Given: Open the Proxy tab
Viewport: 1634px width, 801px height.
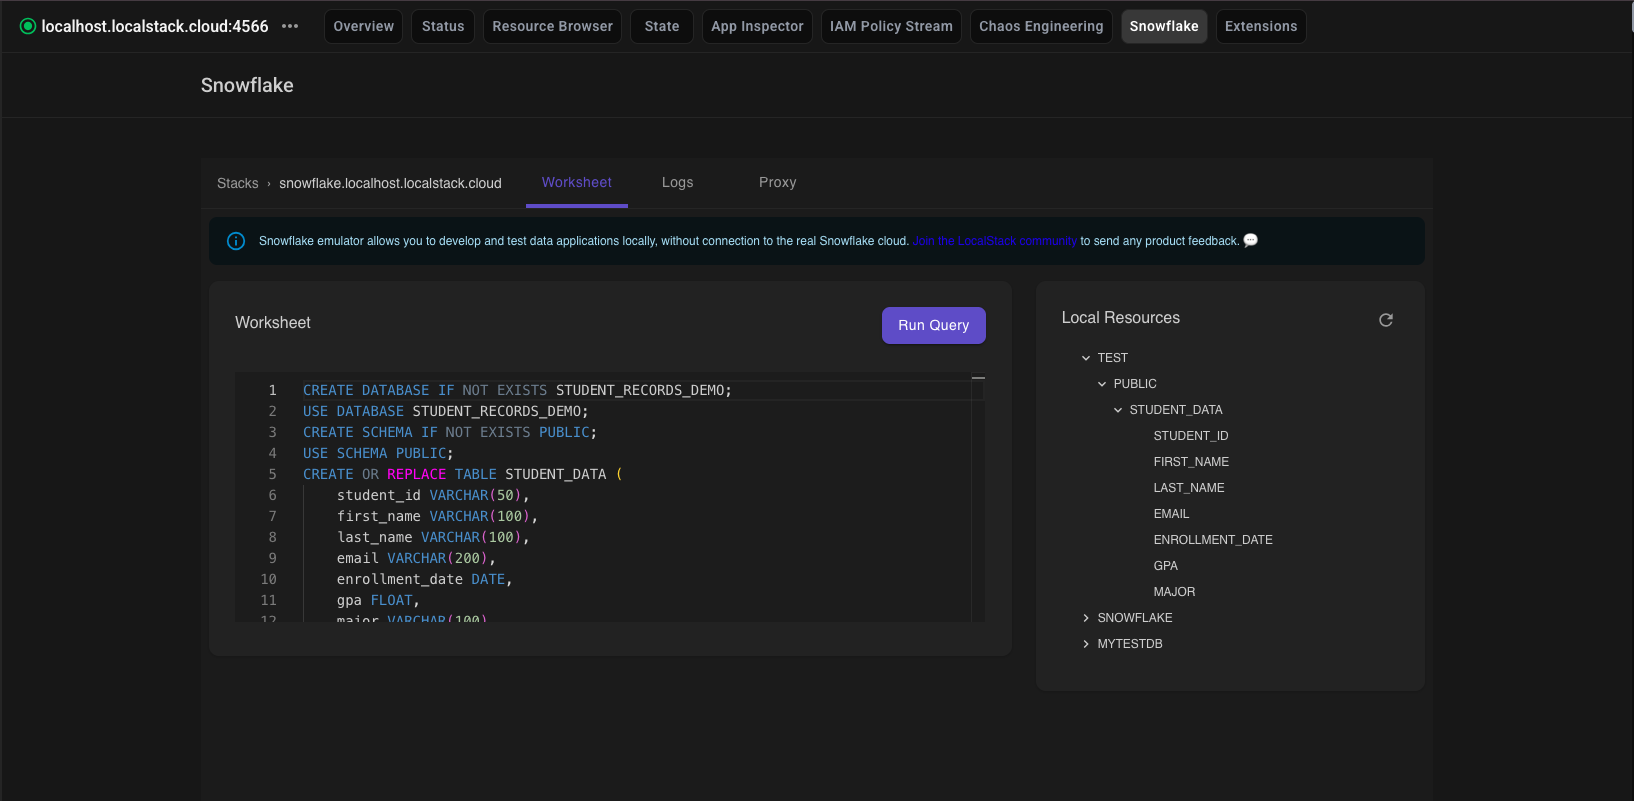Looking at the screenshot, I should (x=777, y=182).
